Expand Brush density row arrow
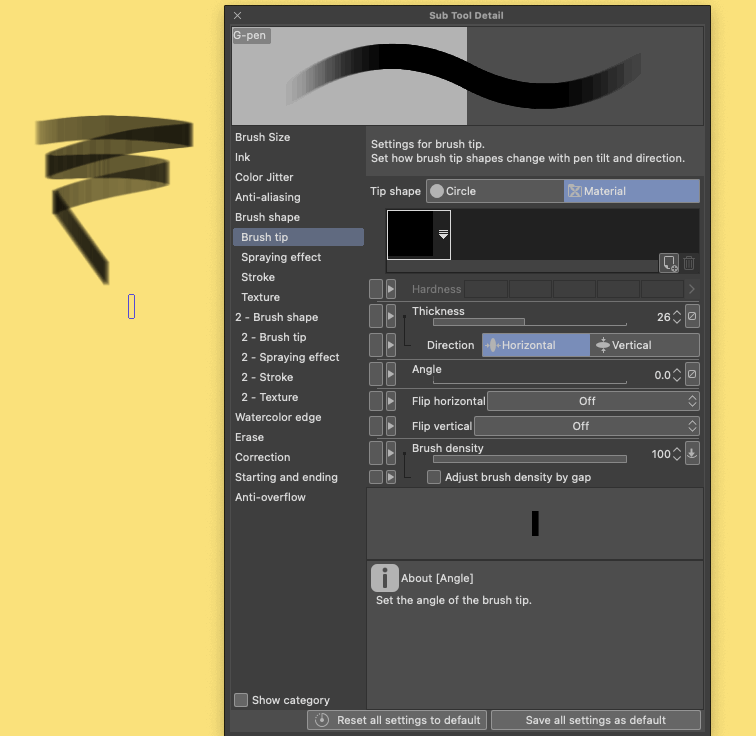Screen dimensions: 756x736 [x=391, y=453]
